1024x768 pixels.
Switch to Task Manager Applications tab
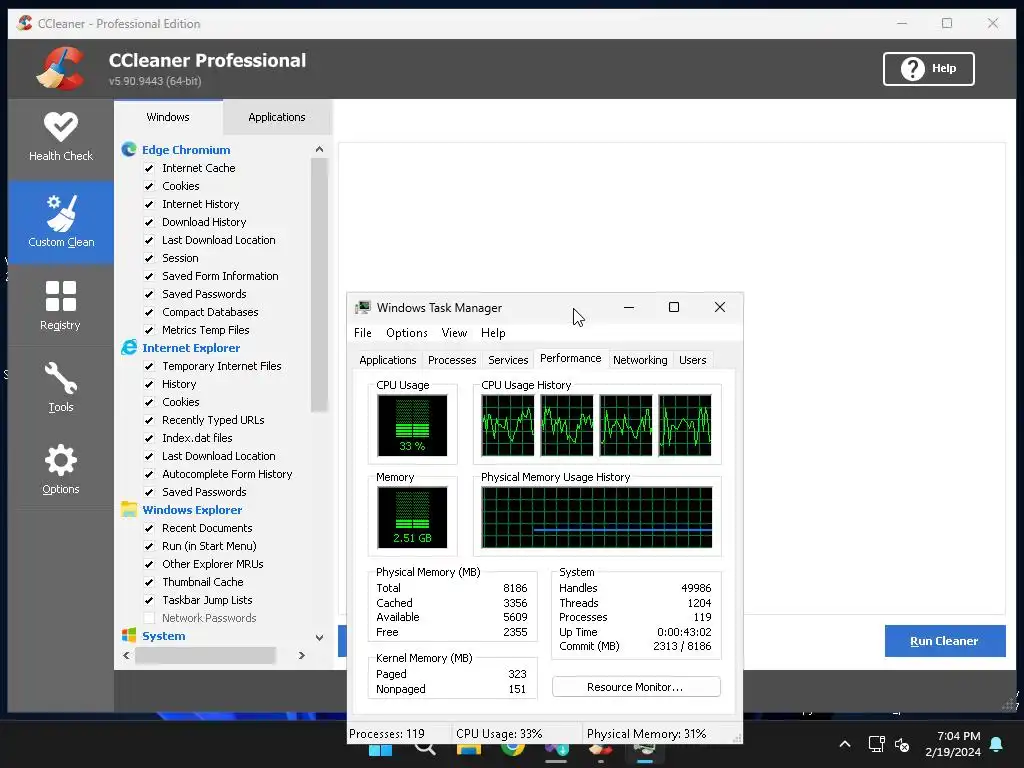[x=387, y=360]
